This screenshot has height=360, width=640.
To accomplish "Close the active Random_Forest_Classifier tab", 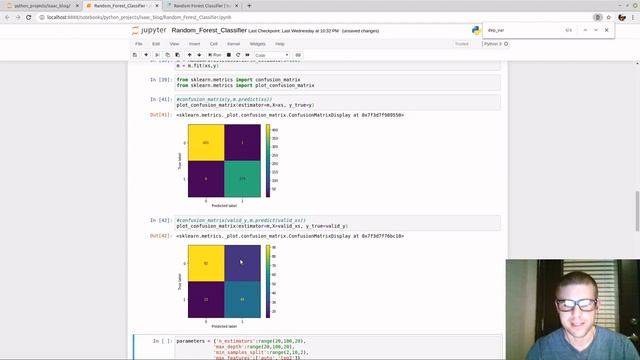I will tap(157, 6).
